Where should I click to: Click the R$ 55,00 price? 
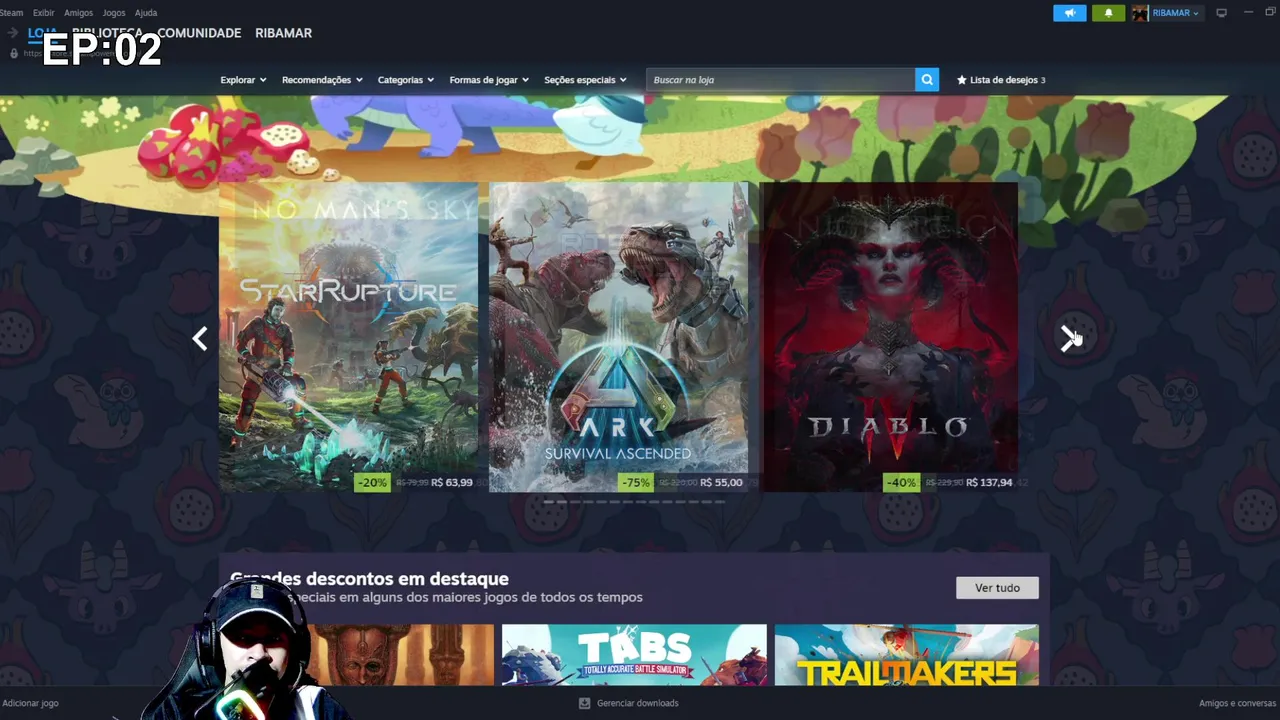click(x=721, y=482)
